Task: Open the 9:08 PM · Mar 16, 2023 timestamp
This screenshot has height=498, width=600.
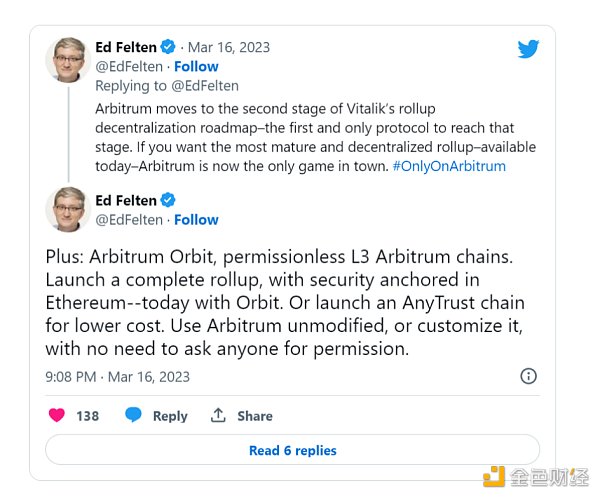Action: tap(117, 377)
